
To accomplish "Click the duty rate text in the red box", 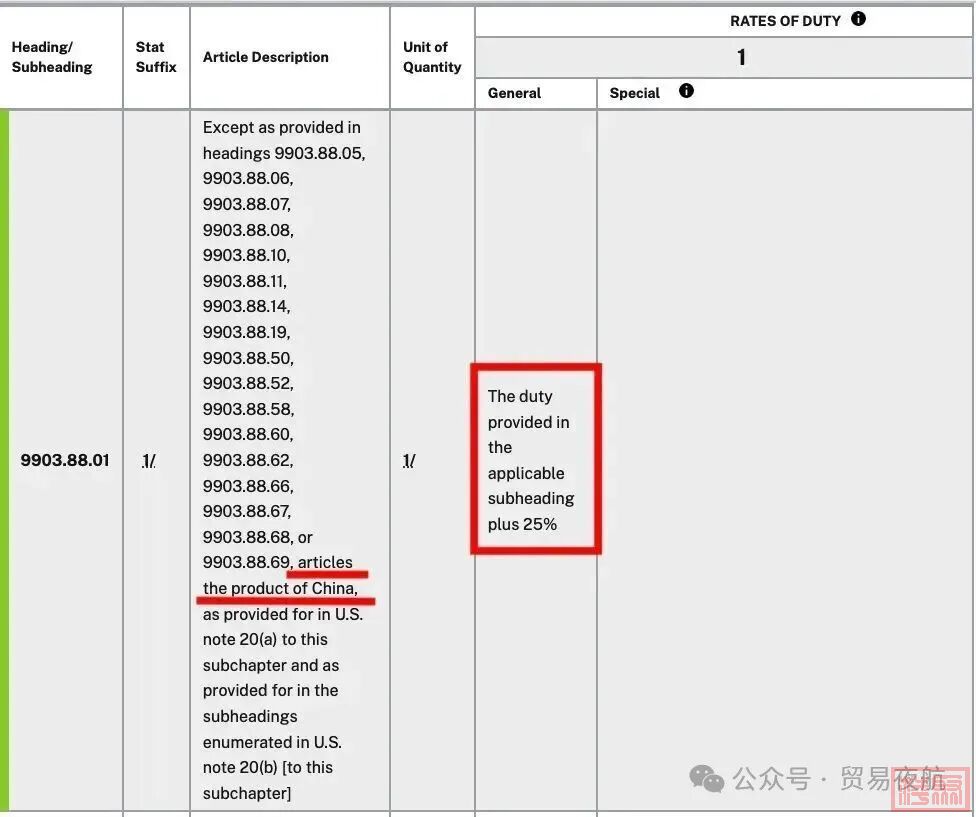I will point(530,460).
